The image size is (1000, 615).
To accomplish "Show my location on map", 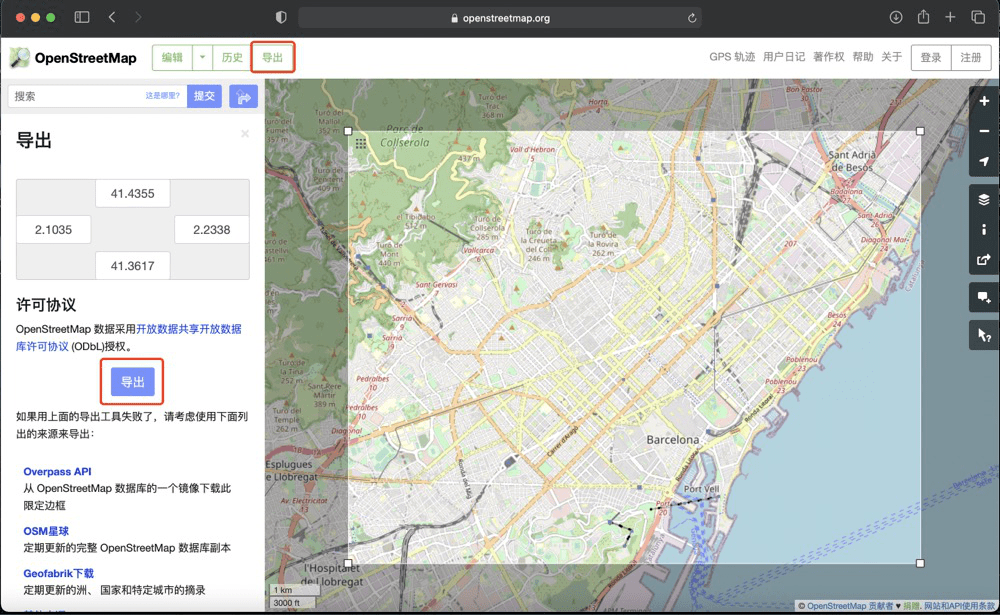I will [x=984, y=162].
